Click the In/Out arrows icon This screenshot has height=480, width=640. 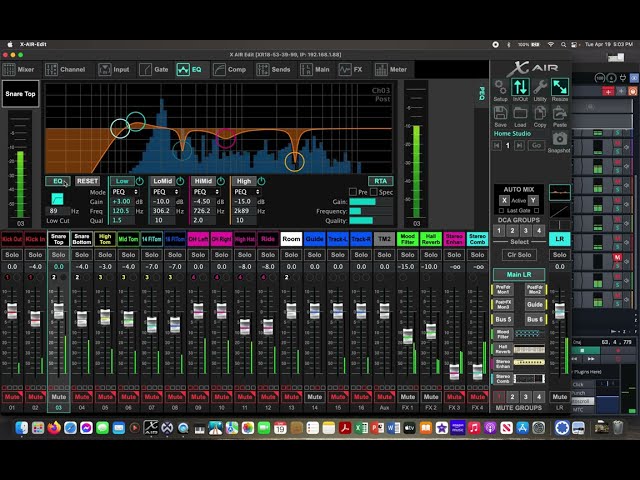(x=520, y=87)
